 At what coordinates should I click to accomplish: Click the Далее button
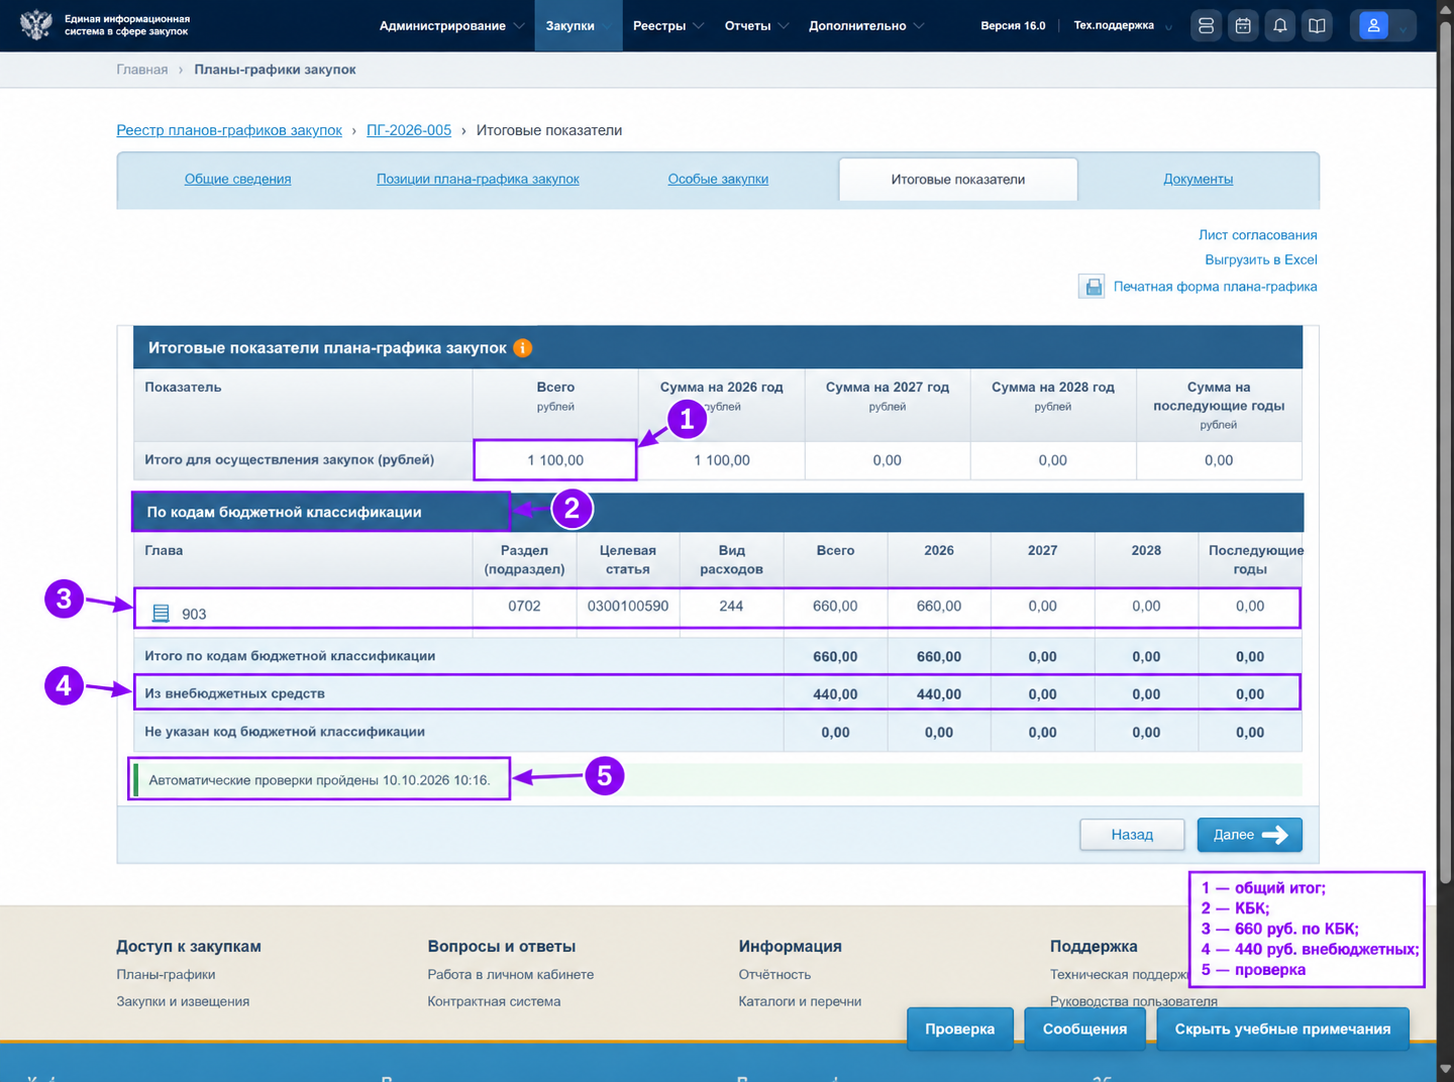[x=1250, y=835]
